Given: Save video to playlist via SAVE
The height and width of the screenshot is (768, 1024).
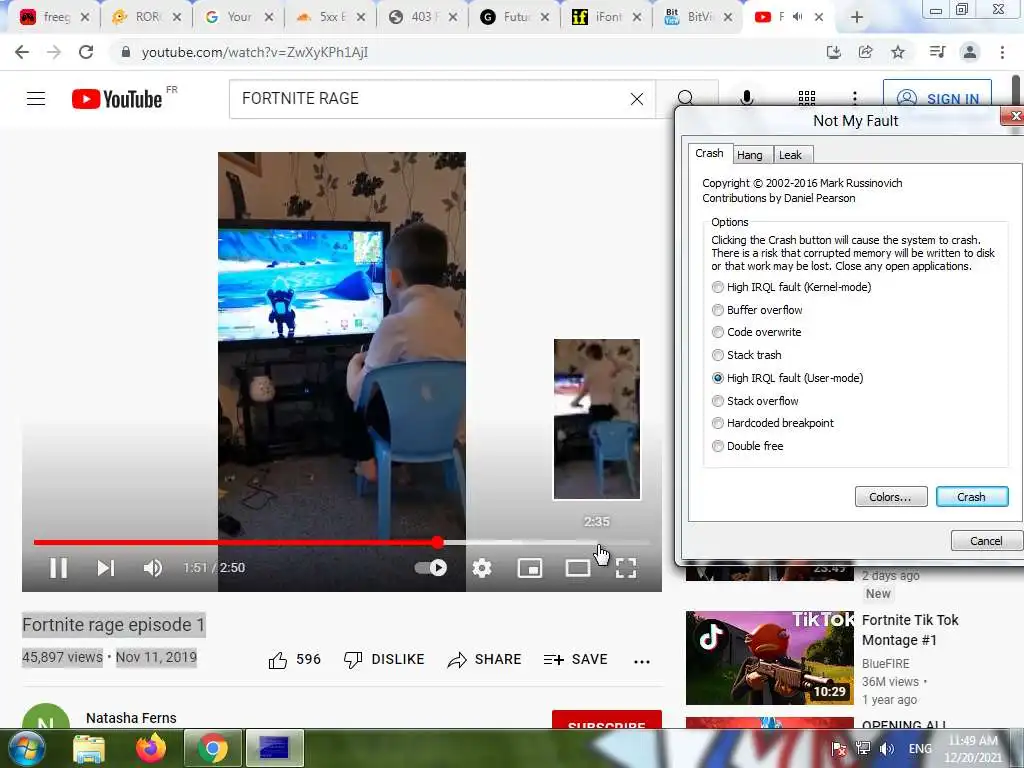Looking at the screenshot, I should coord(575,660).
